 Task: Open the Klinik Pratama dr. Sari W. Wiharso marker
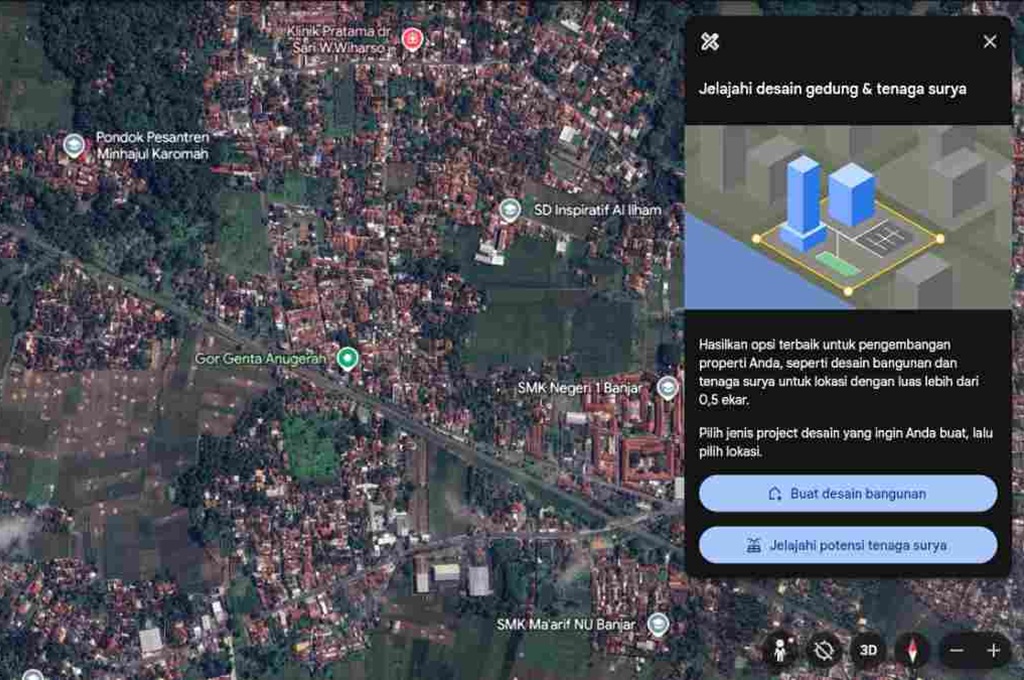click(411, 39)
